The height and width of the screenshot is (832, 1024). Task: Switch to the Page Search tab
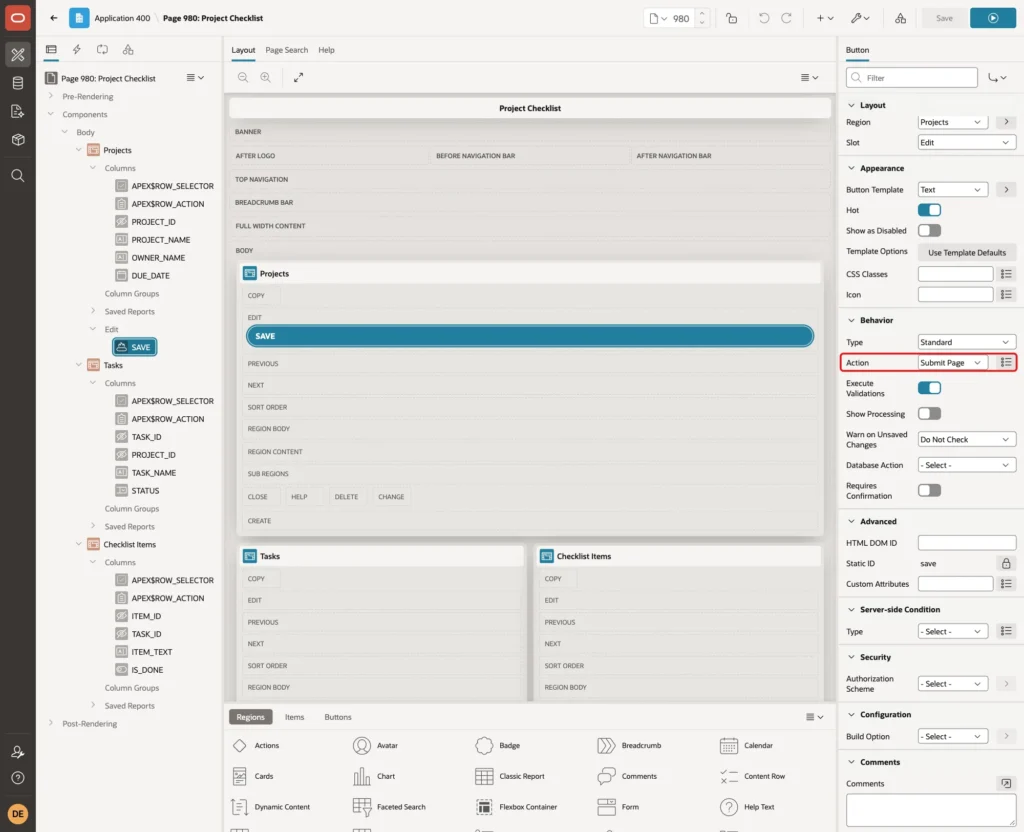click(286, 50)
